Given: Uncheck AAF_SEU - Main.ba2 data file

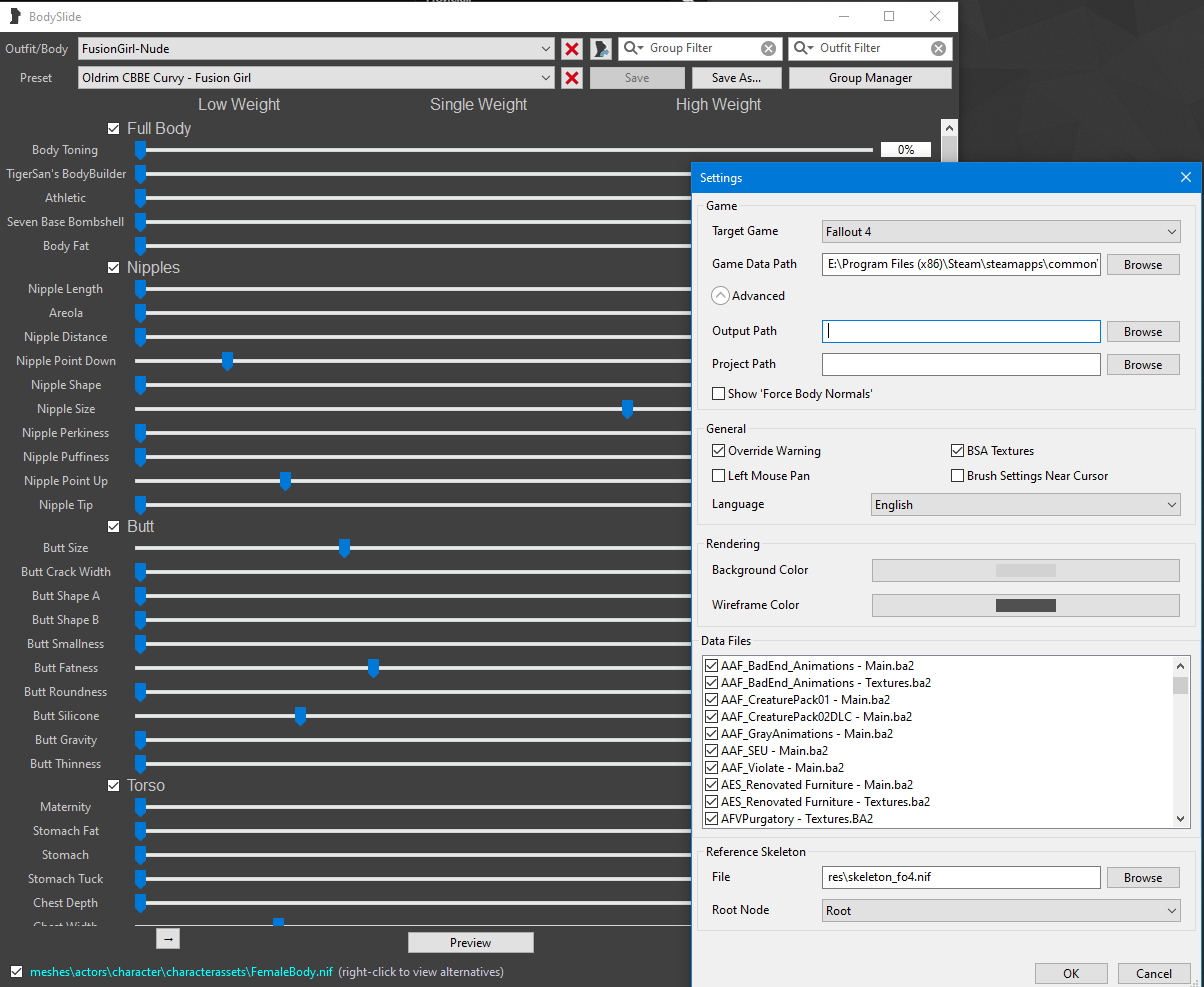Looking at the screenshot, I should (712, 751).
